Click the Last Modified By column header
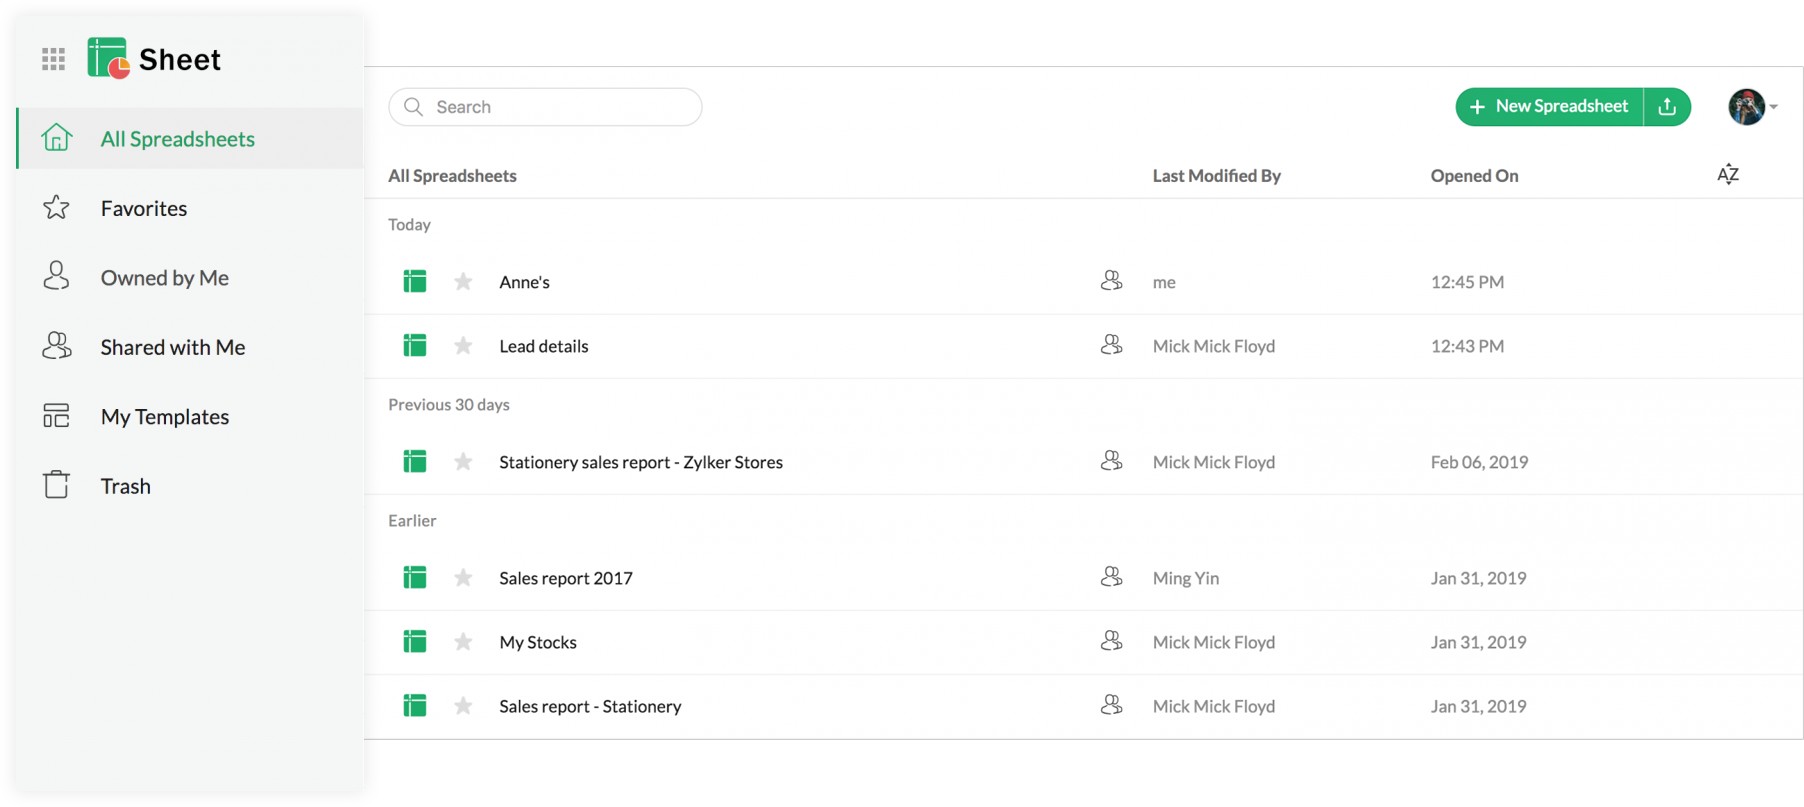 (1216, 175)
